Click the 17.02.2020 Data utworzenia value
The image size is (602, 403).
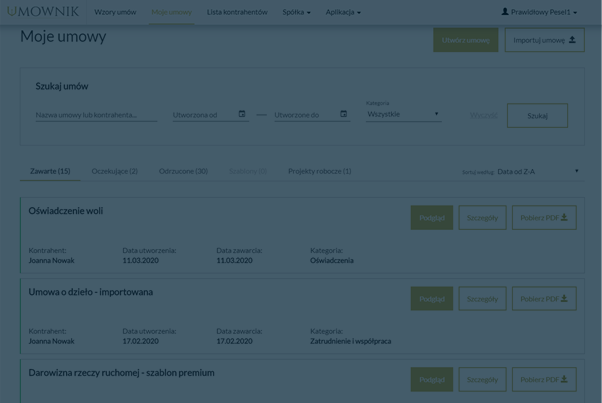(x=141, y=341)
